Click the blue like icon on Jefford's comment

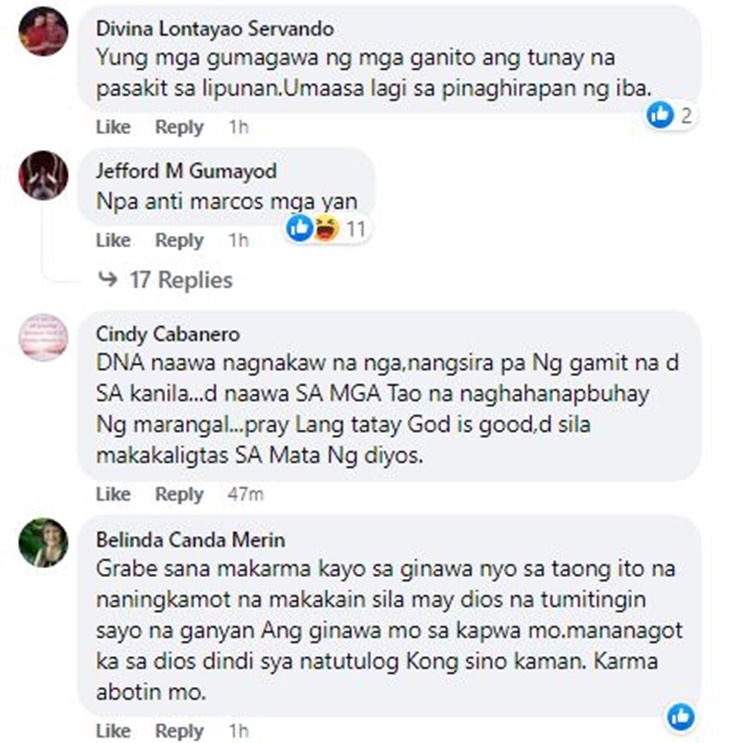click(x=300, y=228)
